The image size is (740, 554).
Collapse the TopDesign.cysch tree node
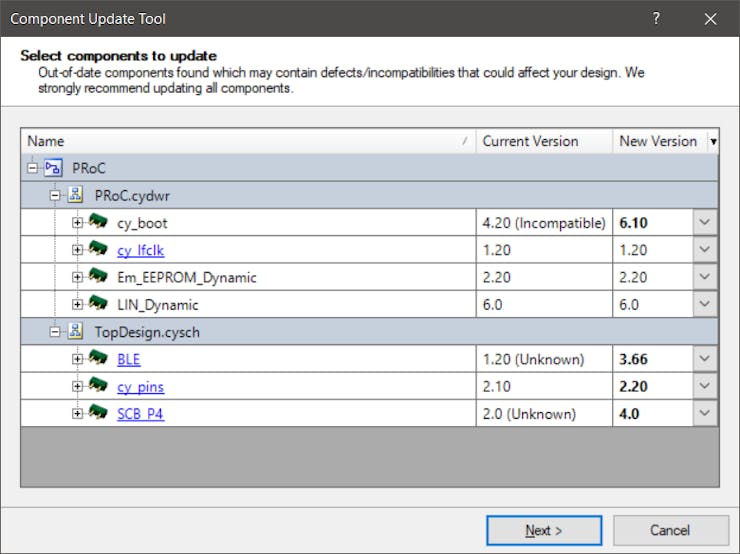click(55, 332)
